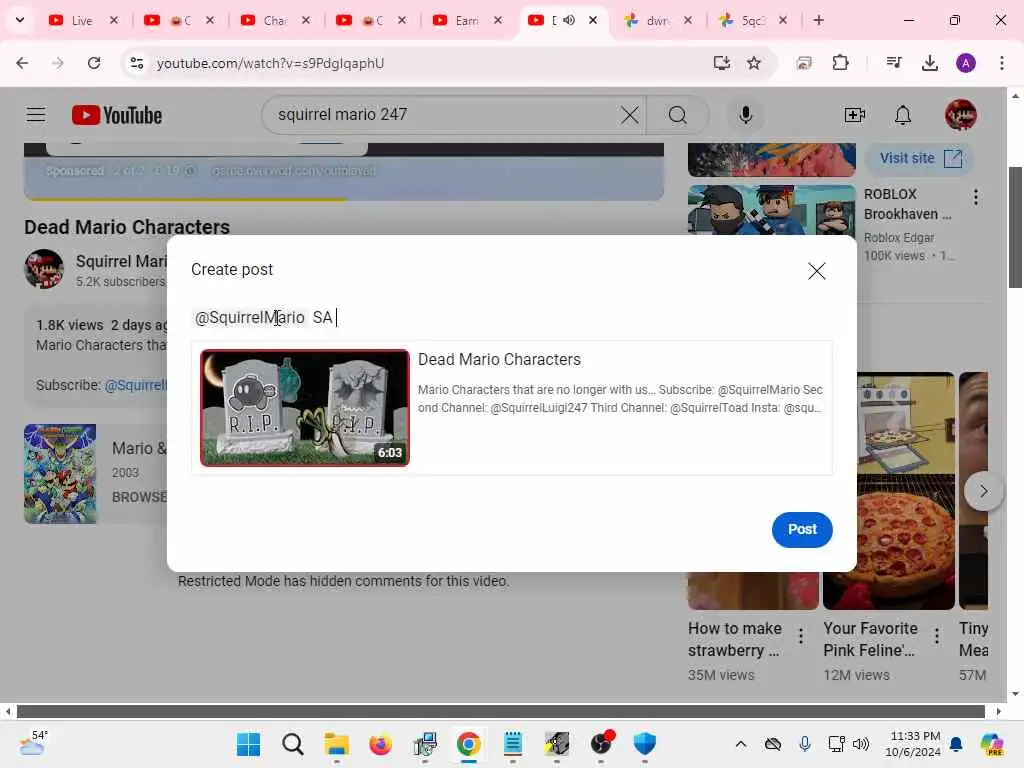Open volume control in system tray
Screen dimensions: 1024x768
tap(861, 744)
